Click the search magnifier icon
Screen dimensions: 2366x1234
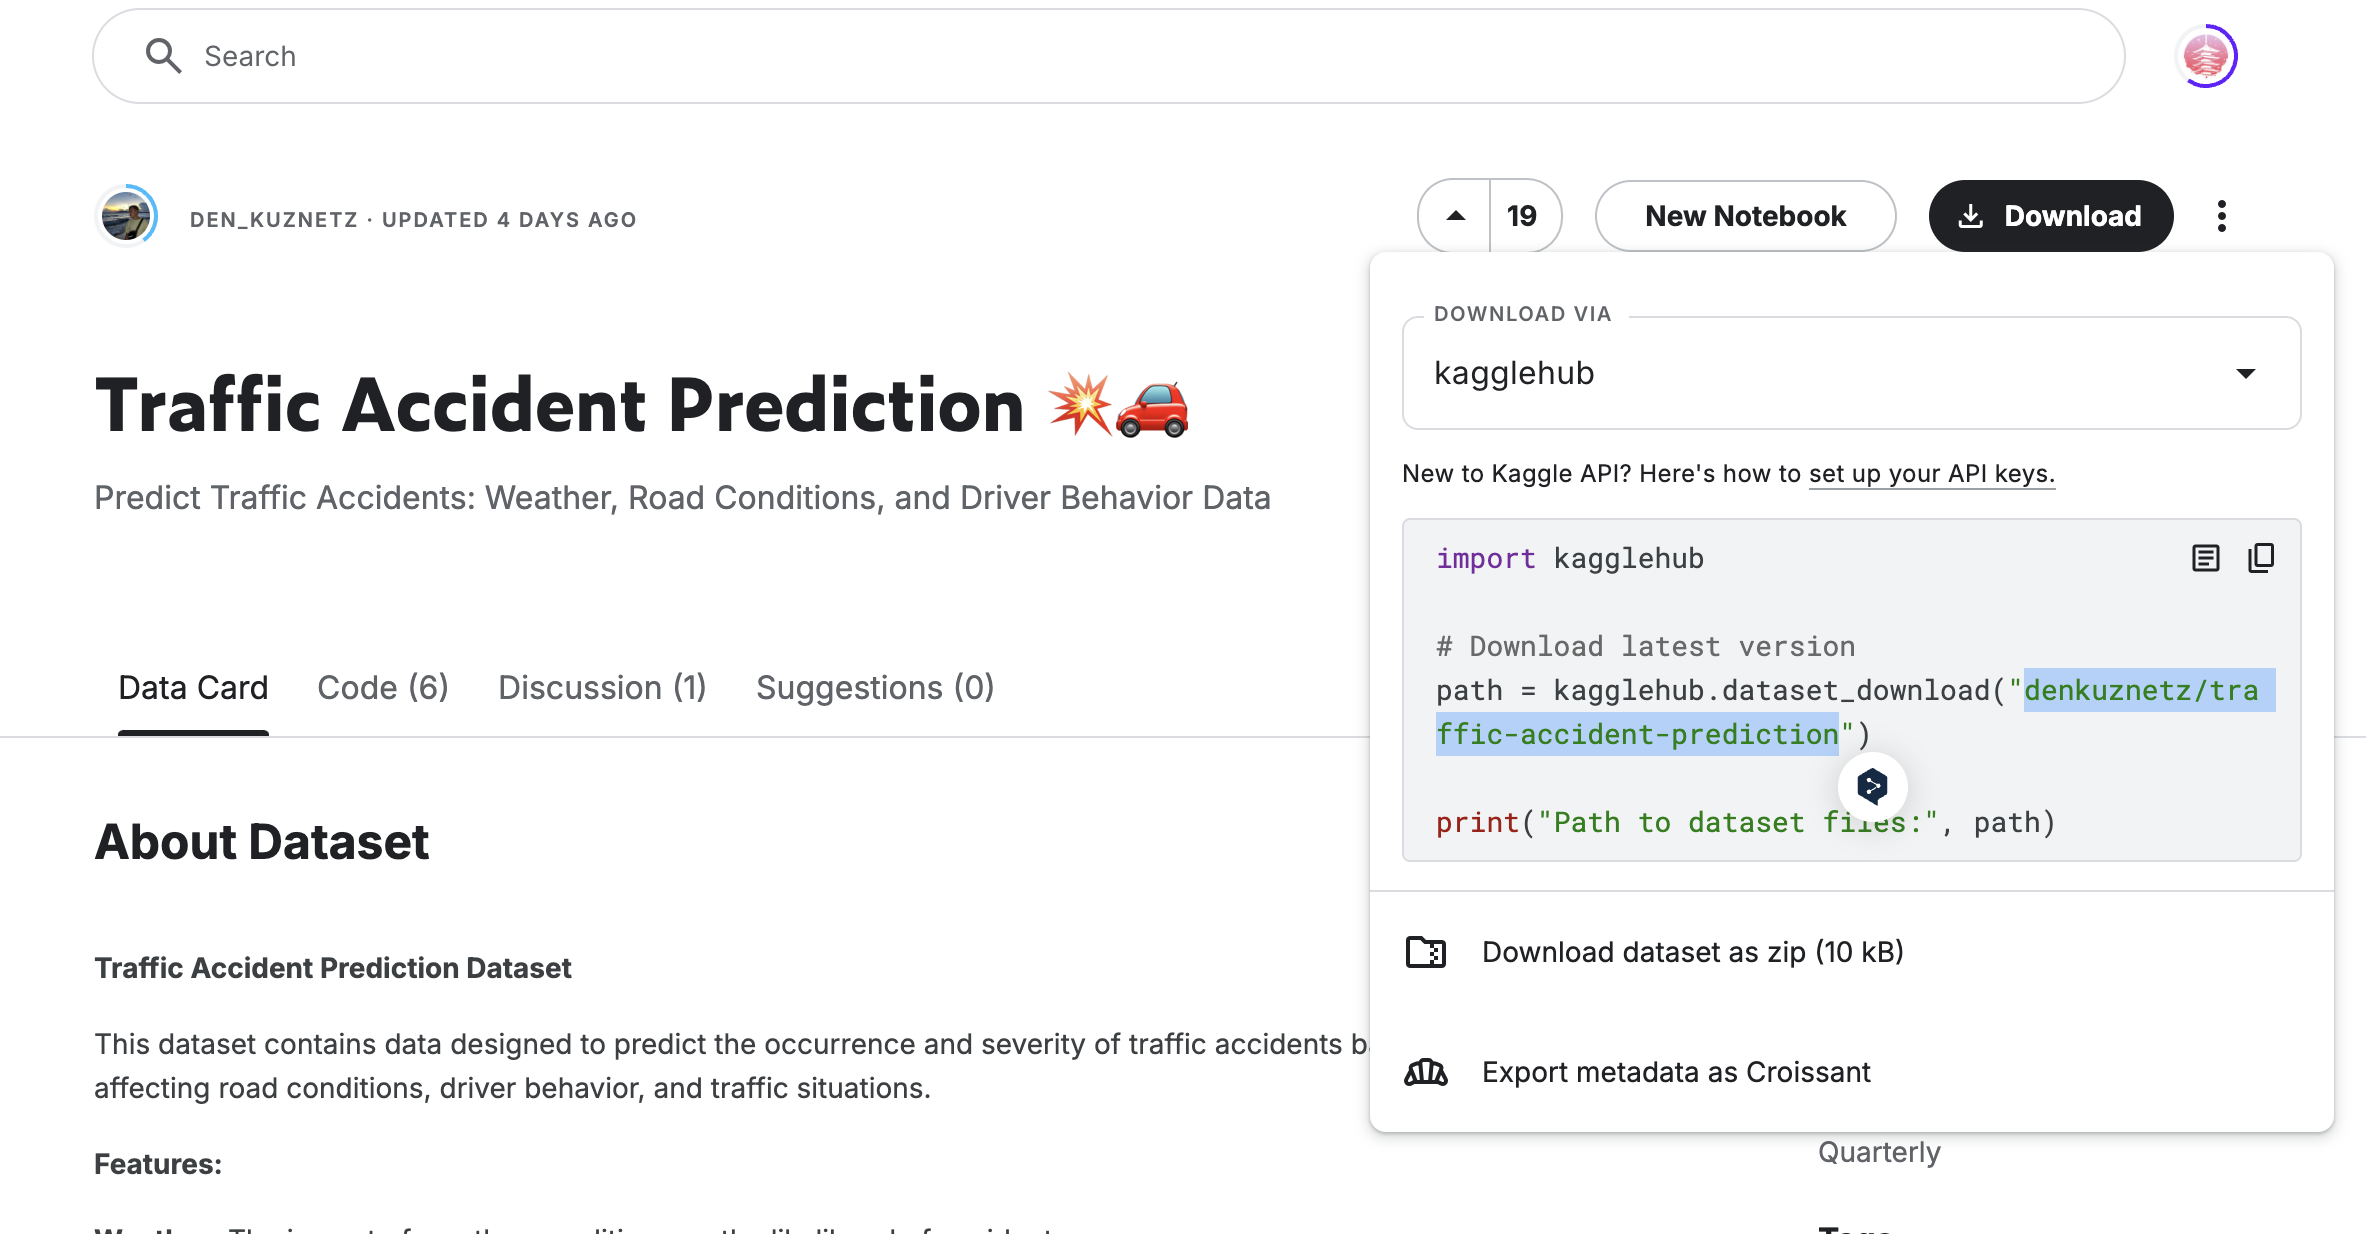[163, 56]
